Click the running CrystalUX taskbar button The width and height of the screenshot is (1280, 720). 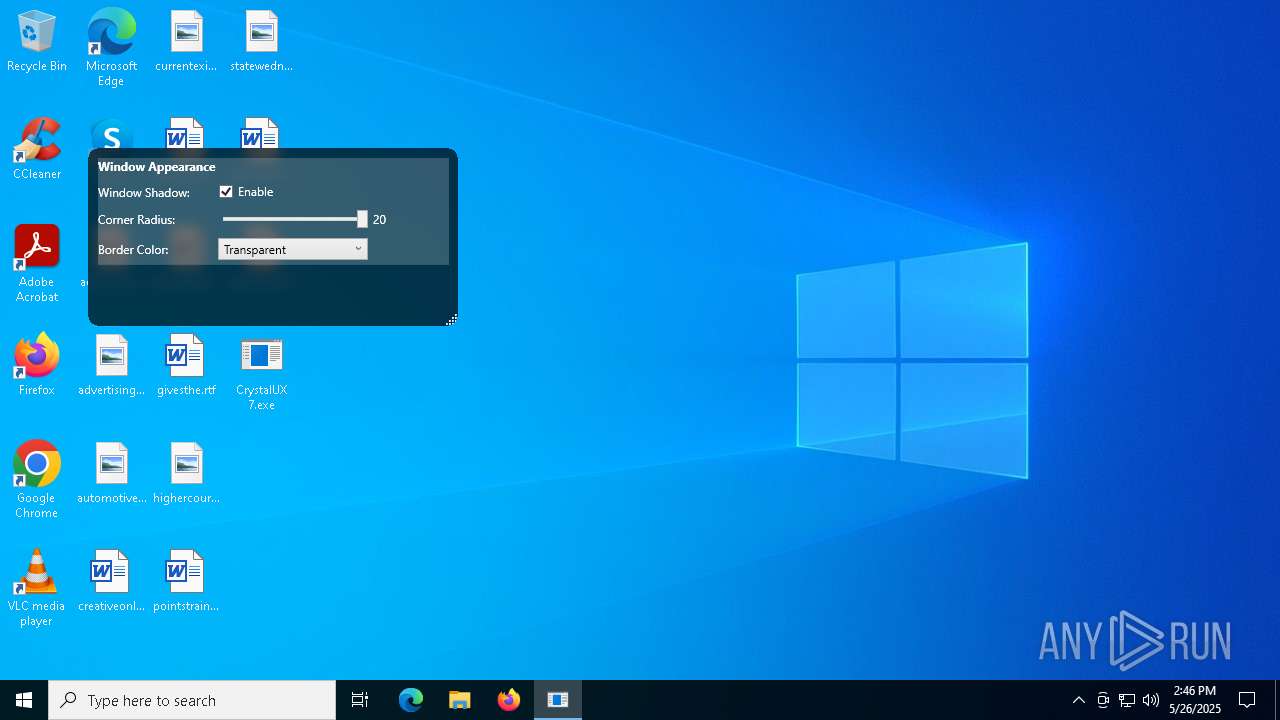pyautogui.click(x=558, y=700)
